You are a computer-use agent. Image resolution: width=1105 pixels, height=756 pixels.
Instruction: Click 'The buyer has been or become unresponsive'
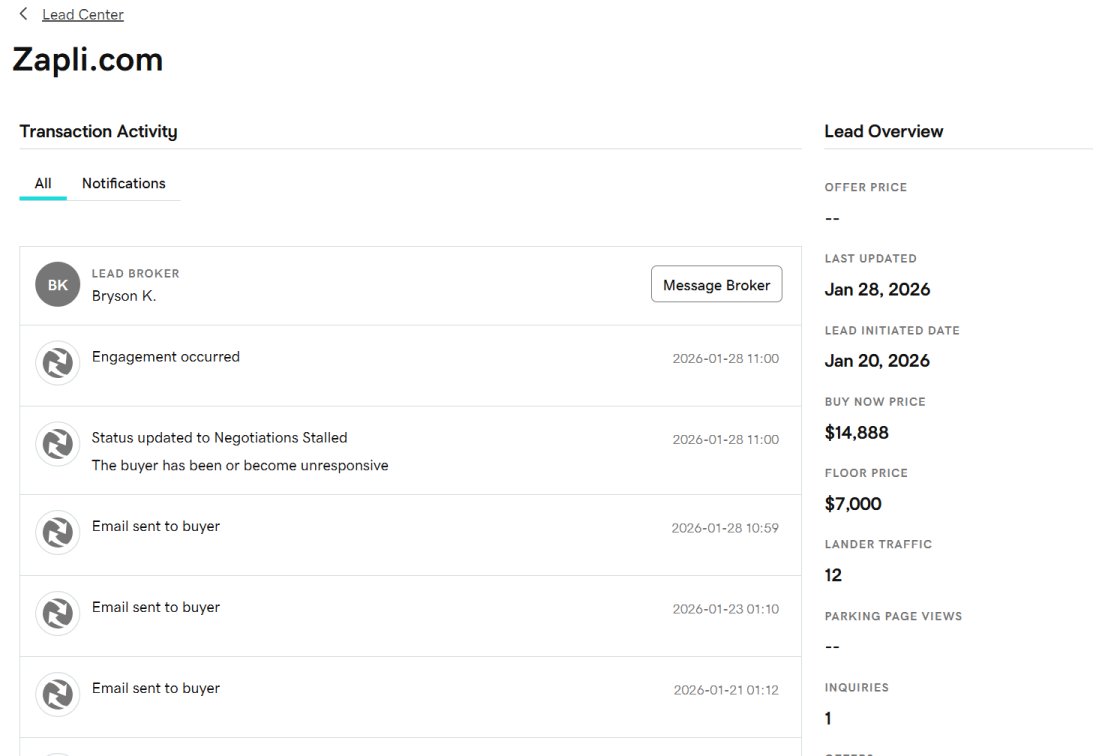240,466
